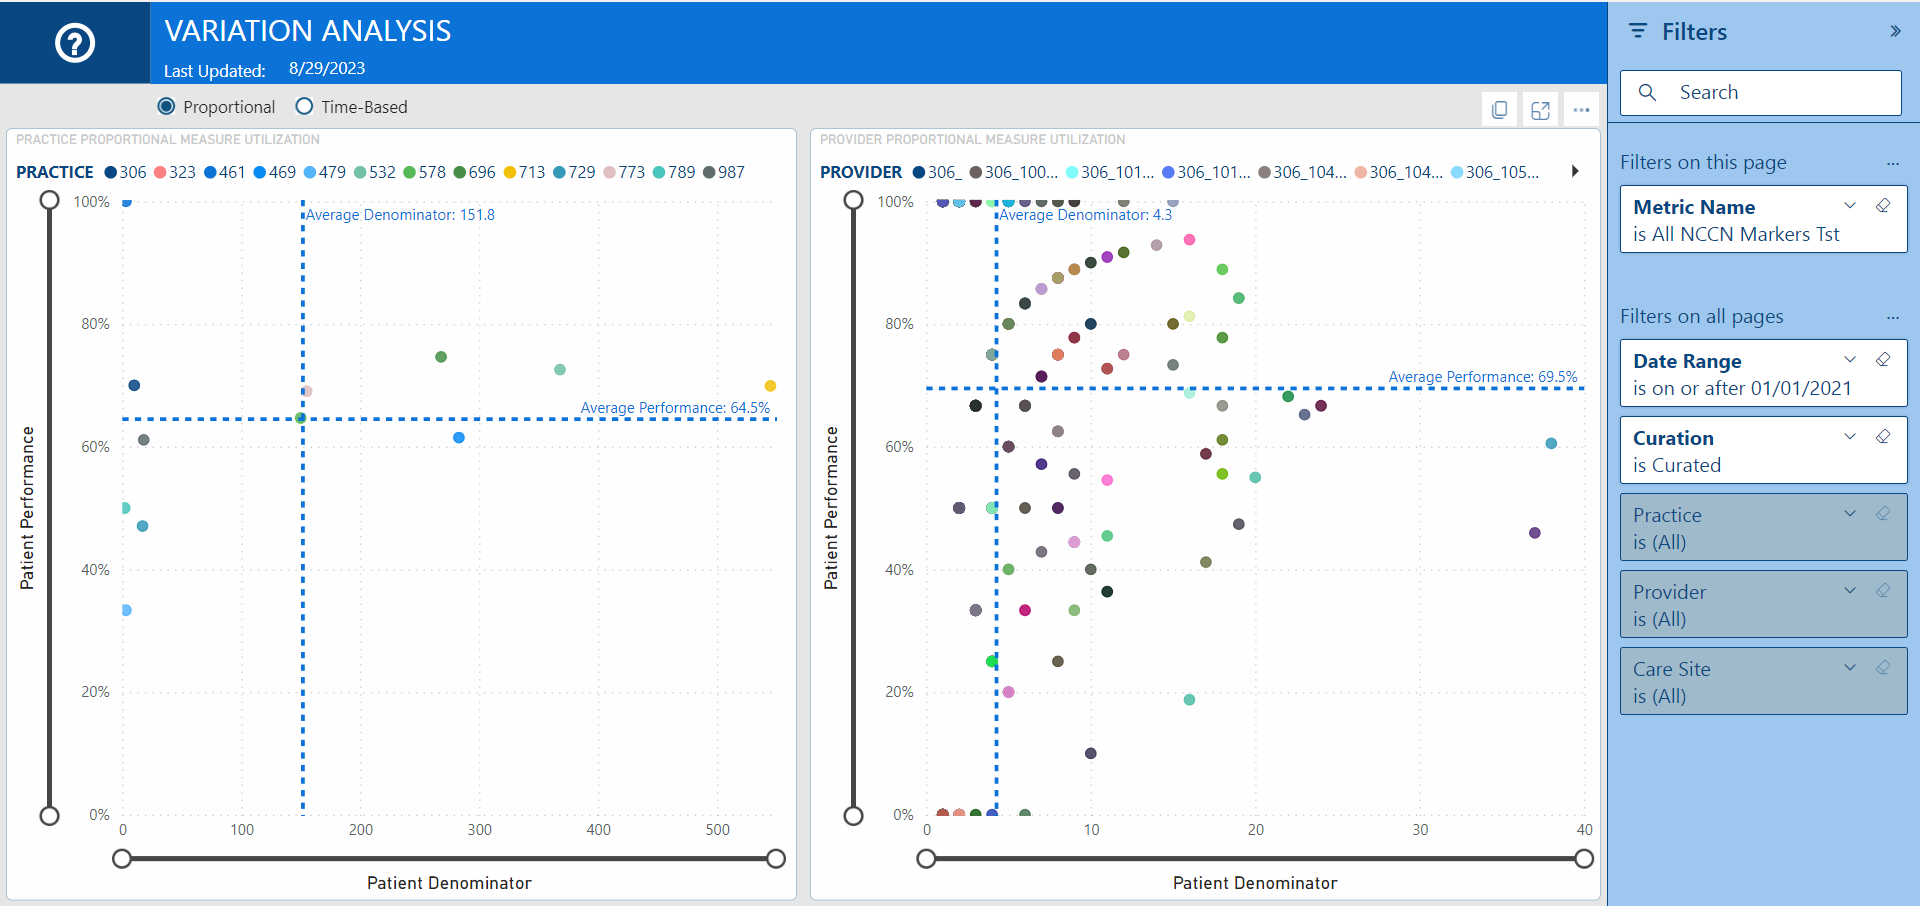Open more options for filters on all pages
Viewport: 1920px width, 906px height.
[1893, 317]
